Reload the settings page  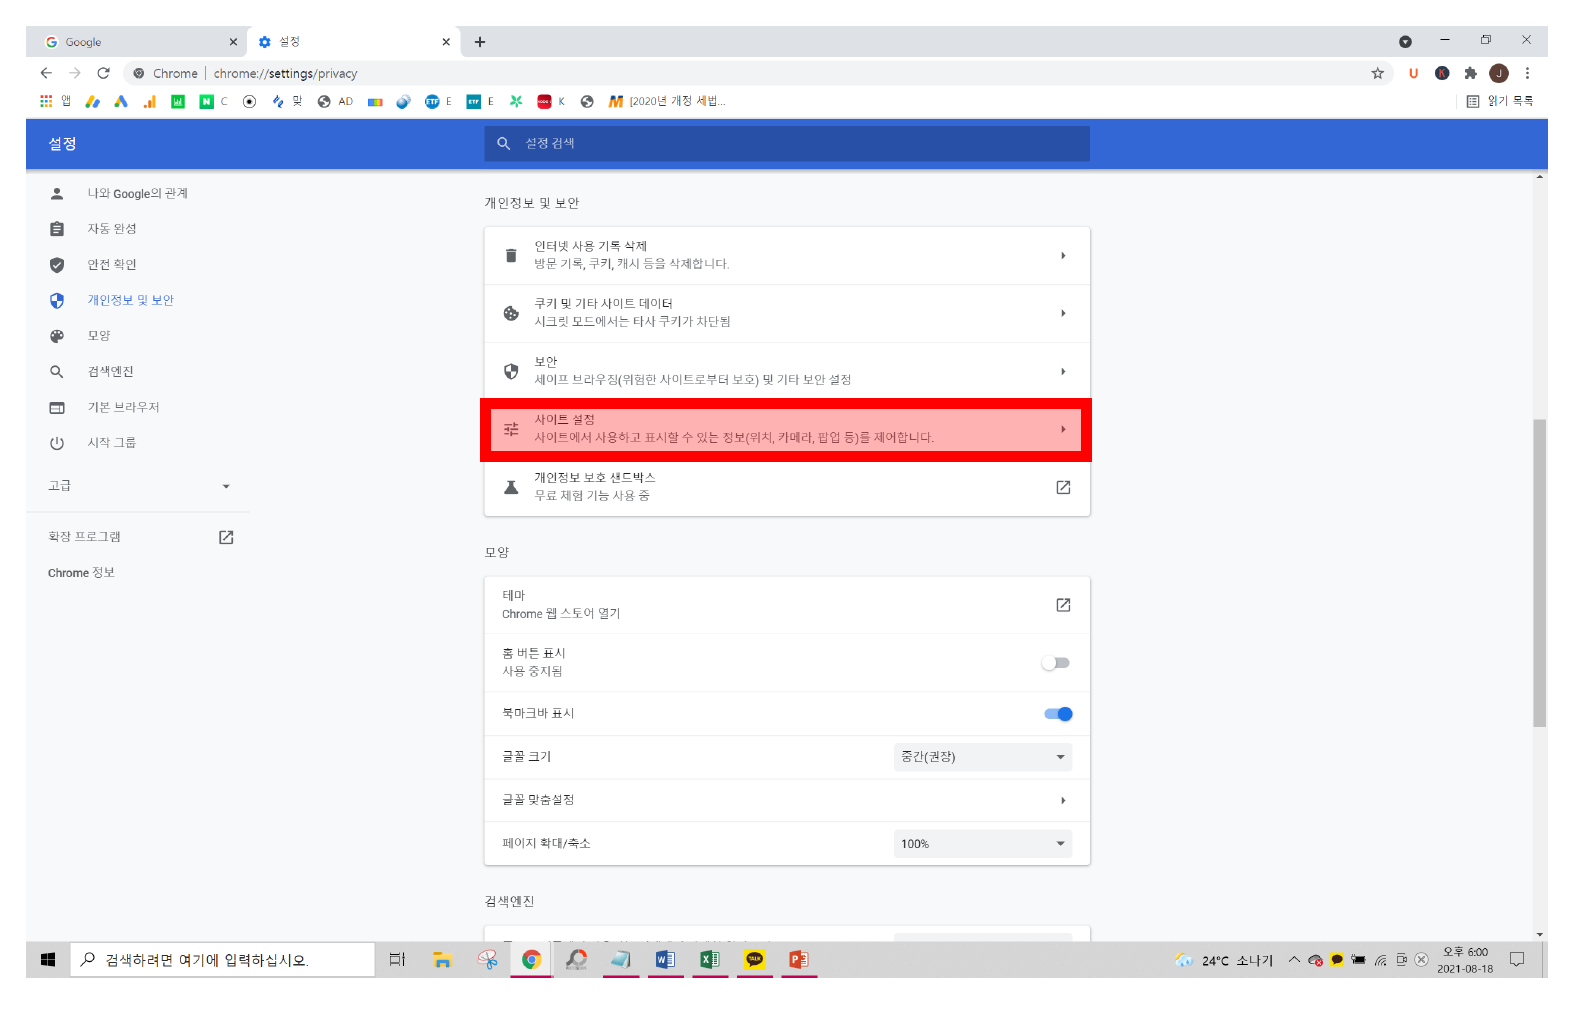[x=103, y=73]
